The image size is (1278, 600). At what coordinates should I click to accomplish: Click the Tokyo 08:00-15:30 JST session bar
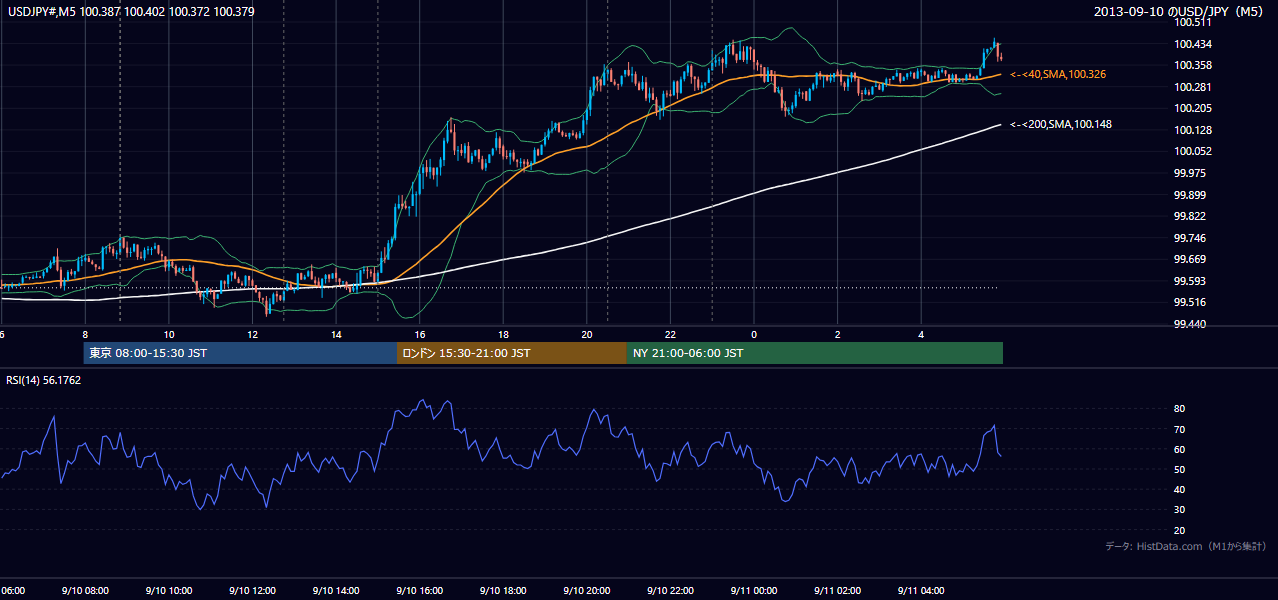click(x=241, y=353)
